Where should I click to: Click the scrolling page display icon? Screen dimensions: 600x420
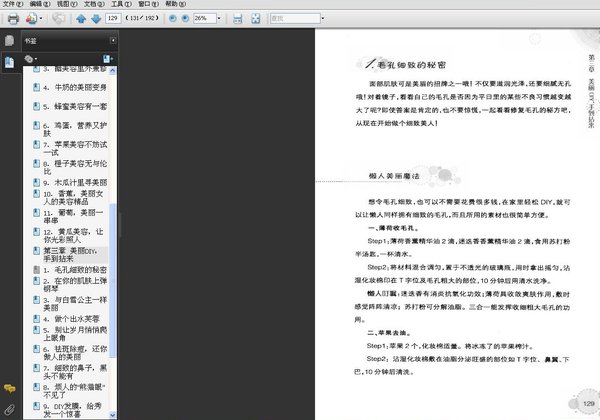tap(238, 19)
